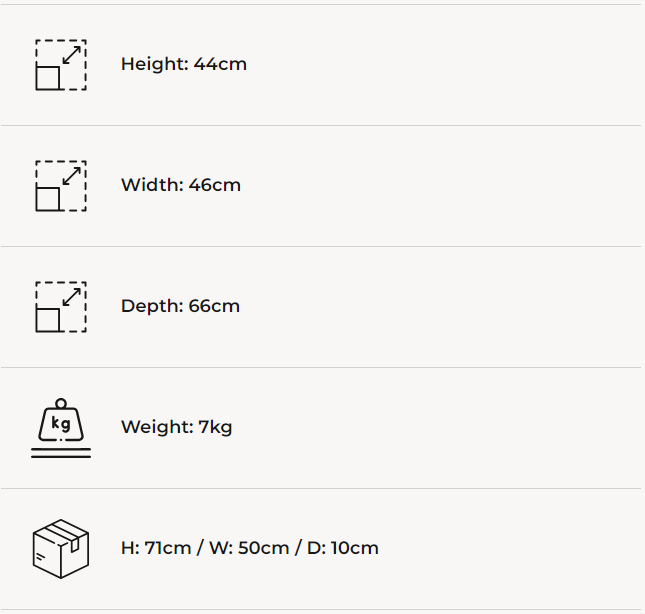Click the "44cm" height measurement
This screenshot has width=645, height=614.
tap(220, 64)
